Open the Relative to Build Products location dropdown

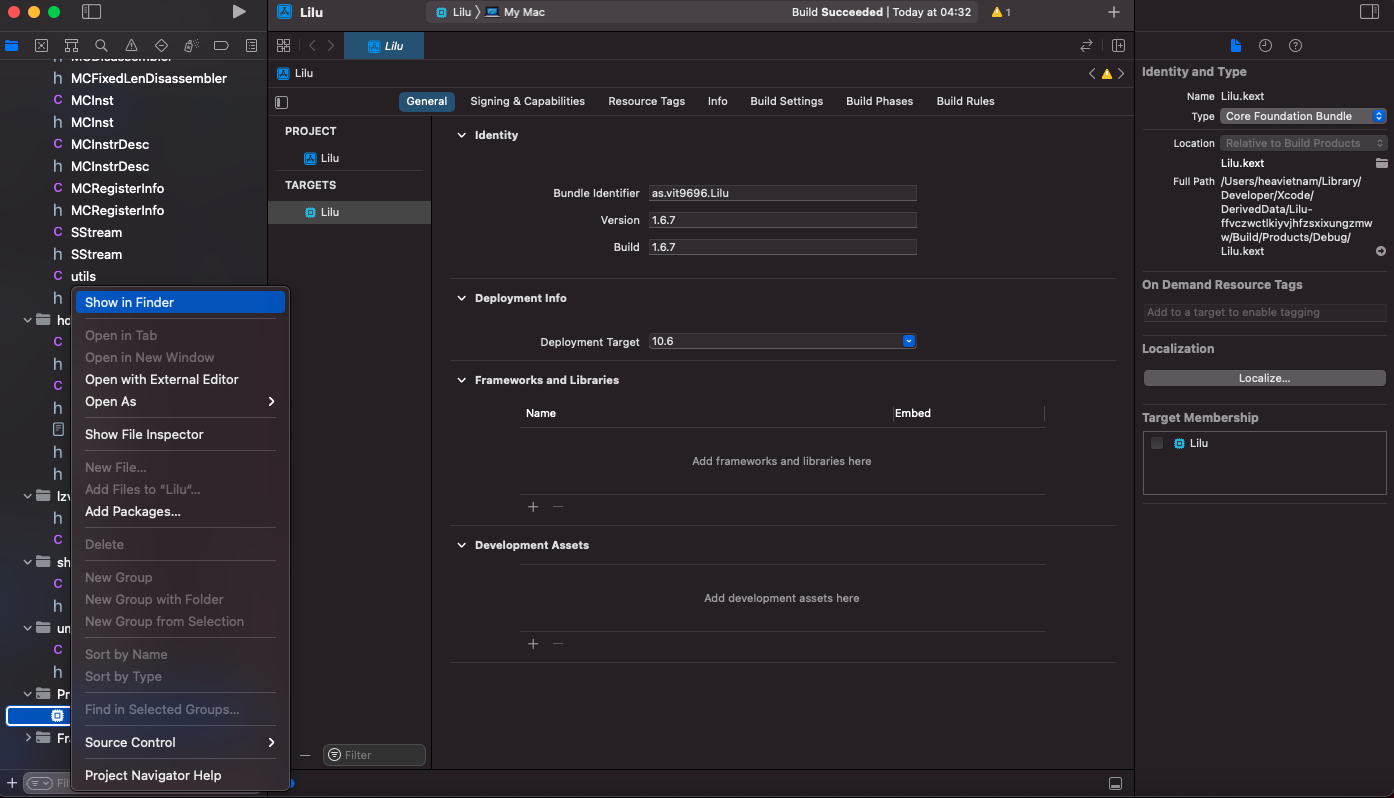click(x=1304, y=143)
